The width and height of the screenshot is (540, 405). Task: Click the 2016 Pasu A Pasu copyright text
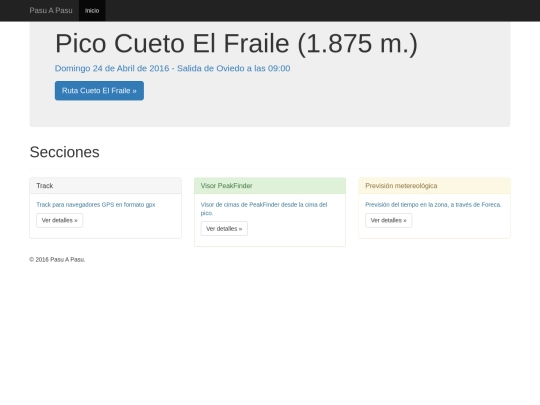(57, 260)
